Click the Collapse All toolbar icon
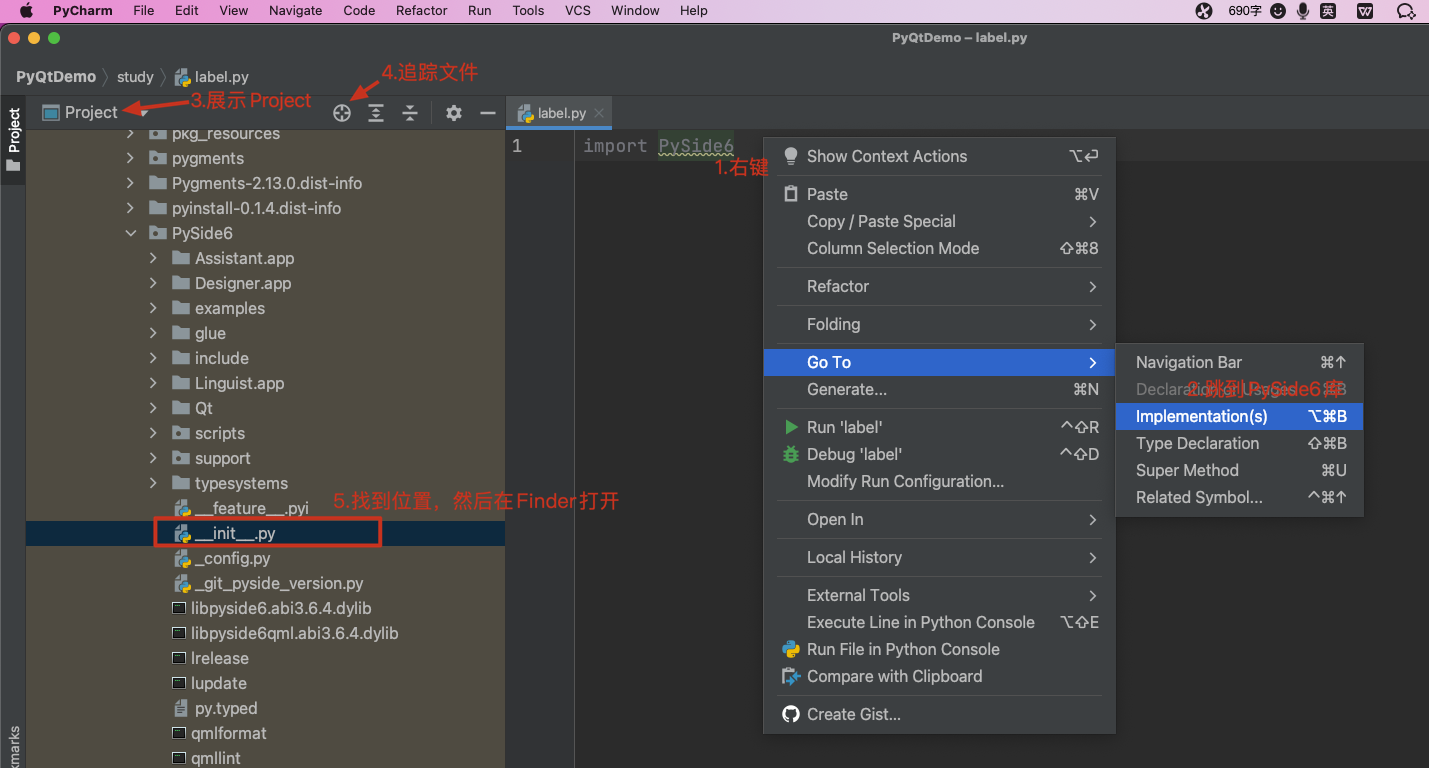 tap(410, 113)
